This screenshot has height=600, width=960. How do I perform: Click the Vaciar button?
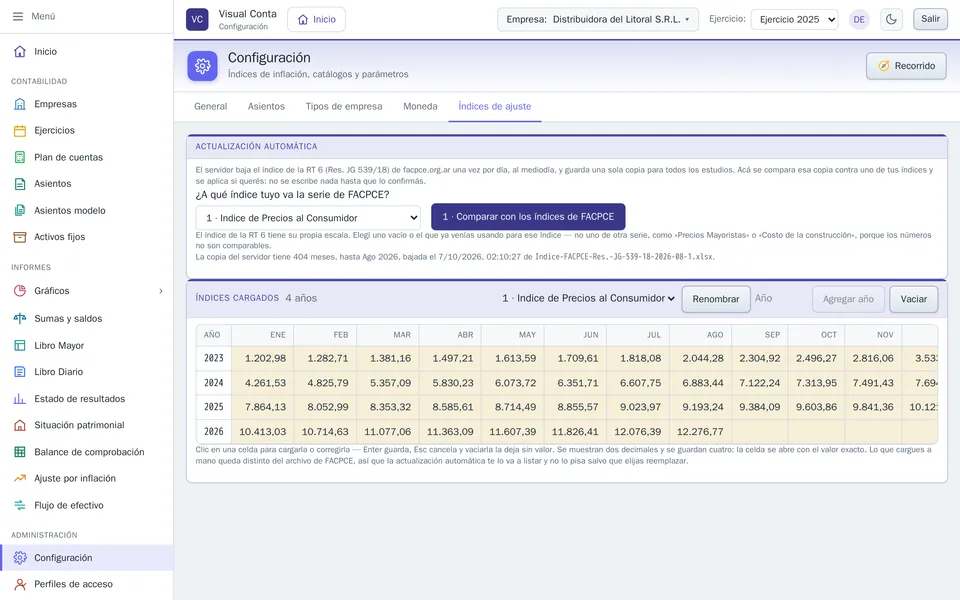point(913,299)
